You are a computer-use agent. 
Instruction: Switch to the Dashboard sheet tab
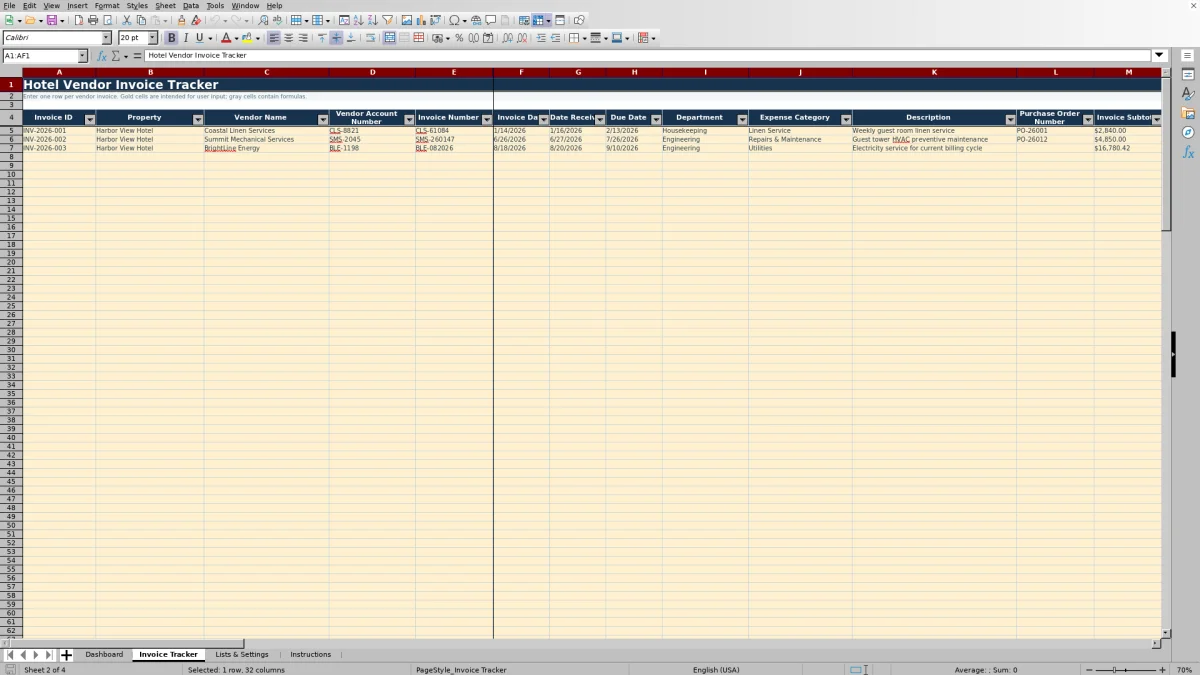pyautogui.click(x=104, y=654)
